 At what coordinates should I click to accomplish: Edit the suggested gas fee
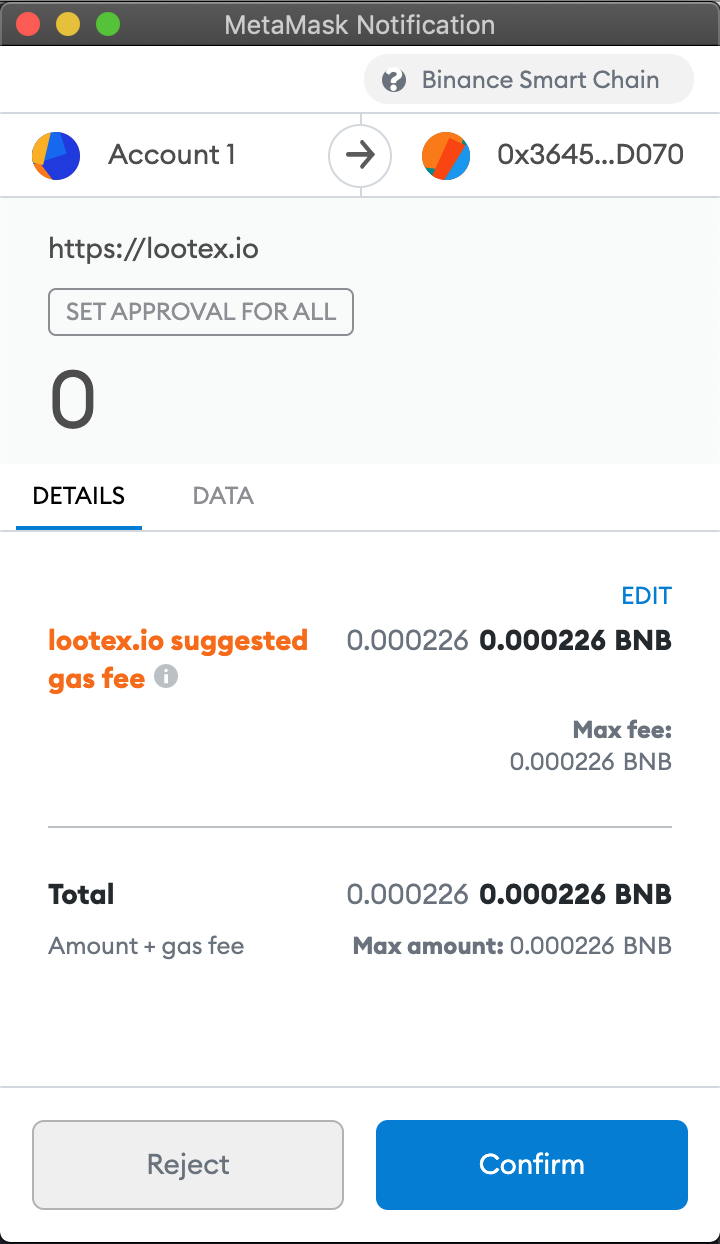(x=646, y=596)
